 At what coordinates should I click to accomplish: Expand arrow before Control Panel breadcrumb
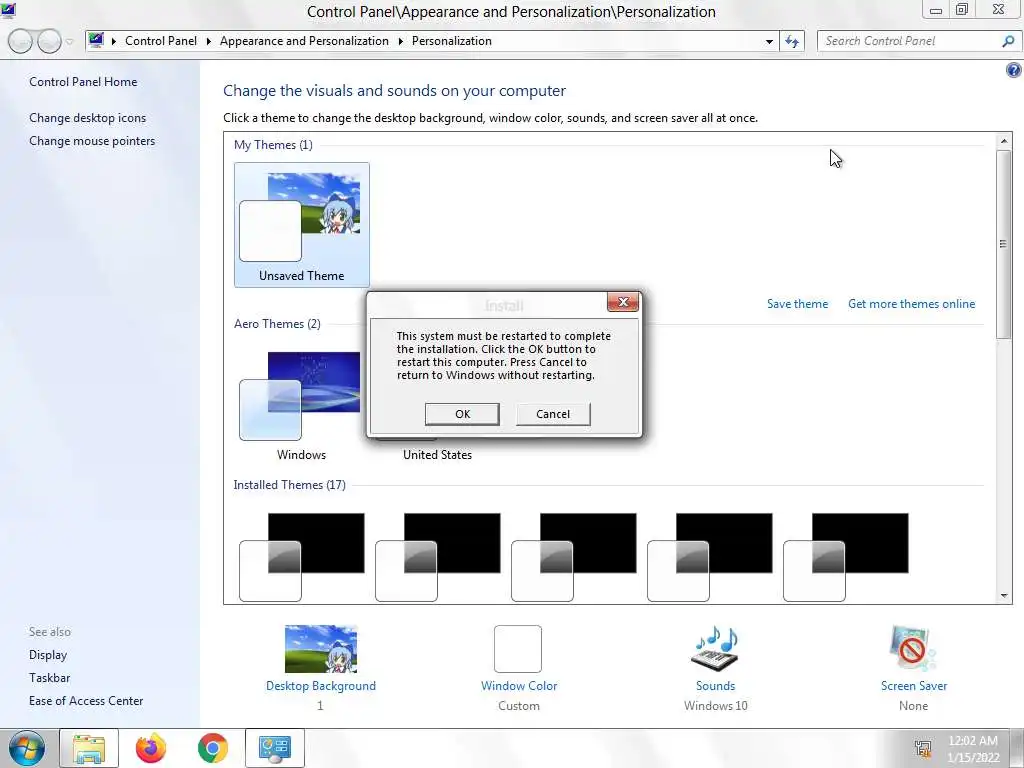114,42
